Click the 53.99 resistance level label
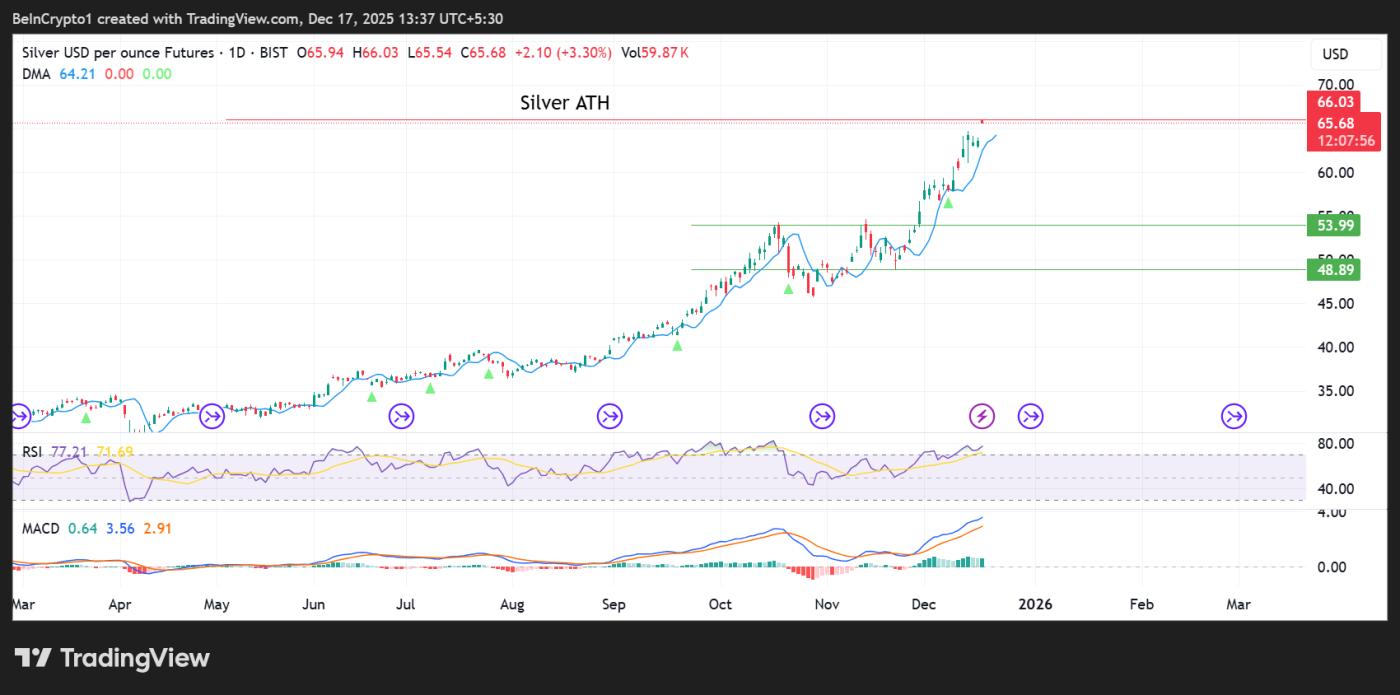This screenshot has height=695, width=1400. click(1334, 226)
